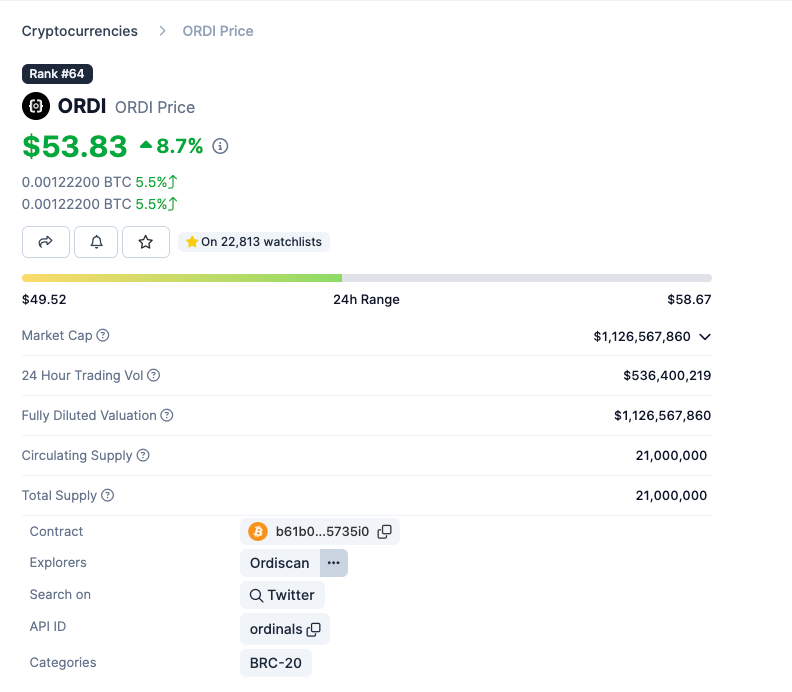The image size is (792, 692).
Task: Open the Cryptocurrencies breadcrumb link
Action: click(x=79, y=31)
